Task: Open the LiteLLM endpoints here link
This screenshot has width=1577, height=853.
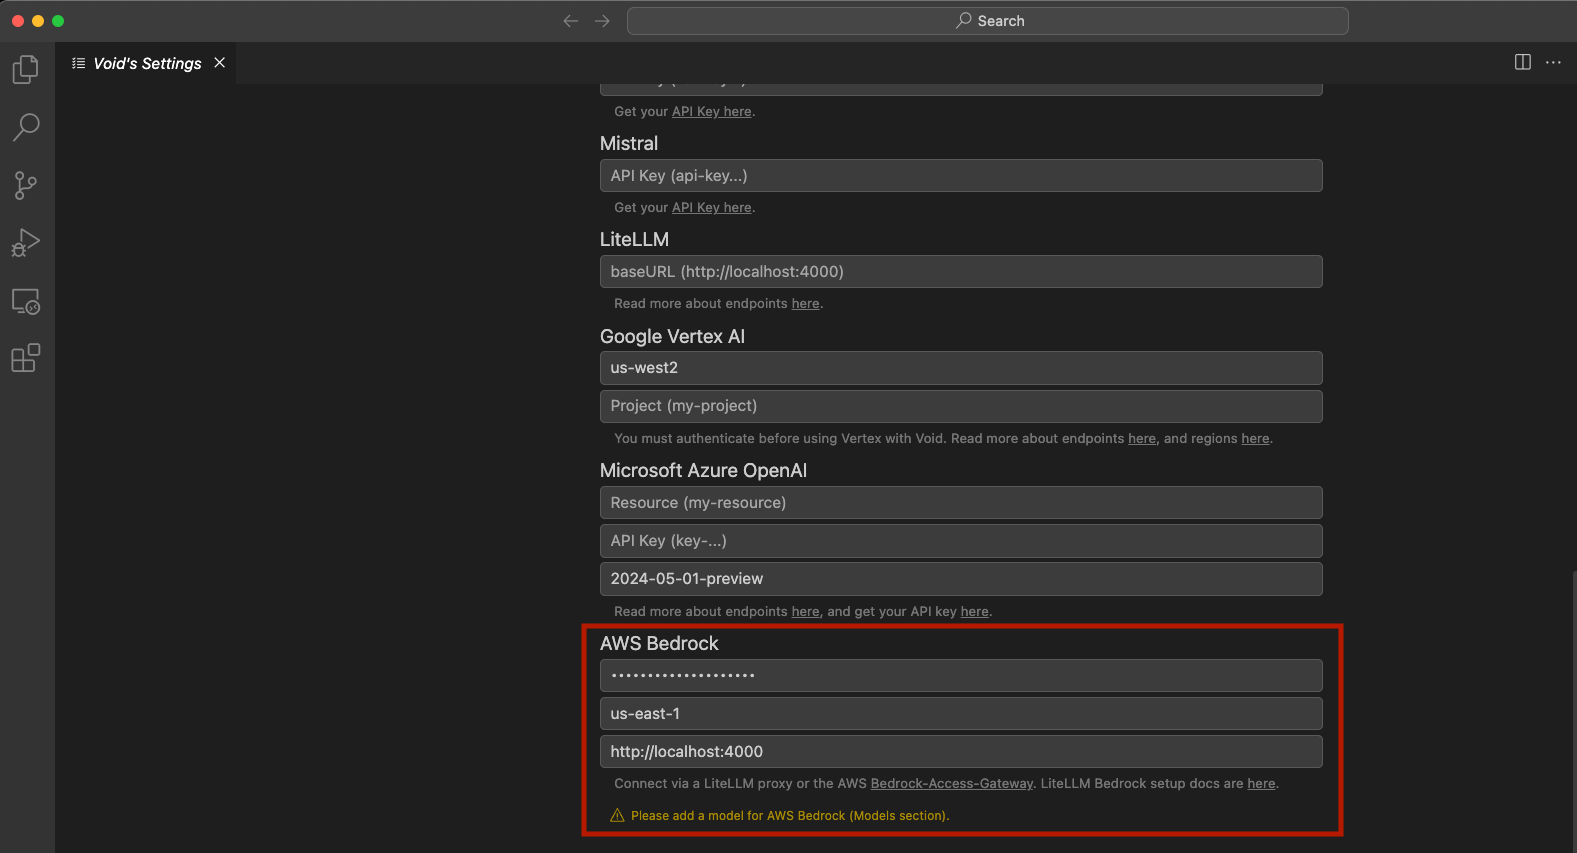Action: tap(806, 304)
